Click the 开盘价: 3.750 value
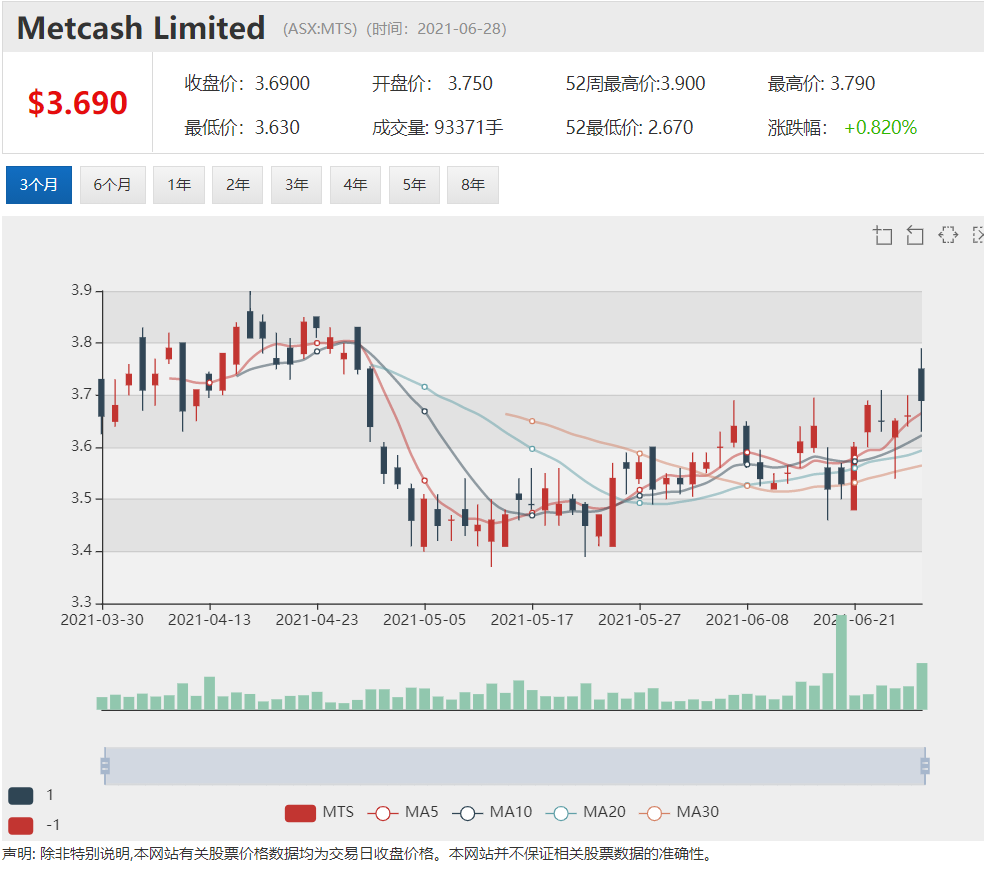986x869 pixels. point(433,84)
